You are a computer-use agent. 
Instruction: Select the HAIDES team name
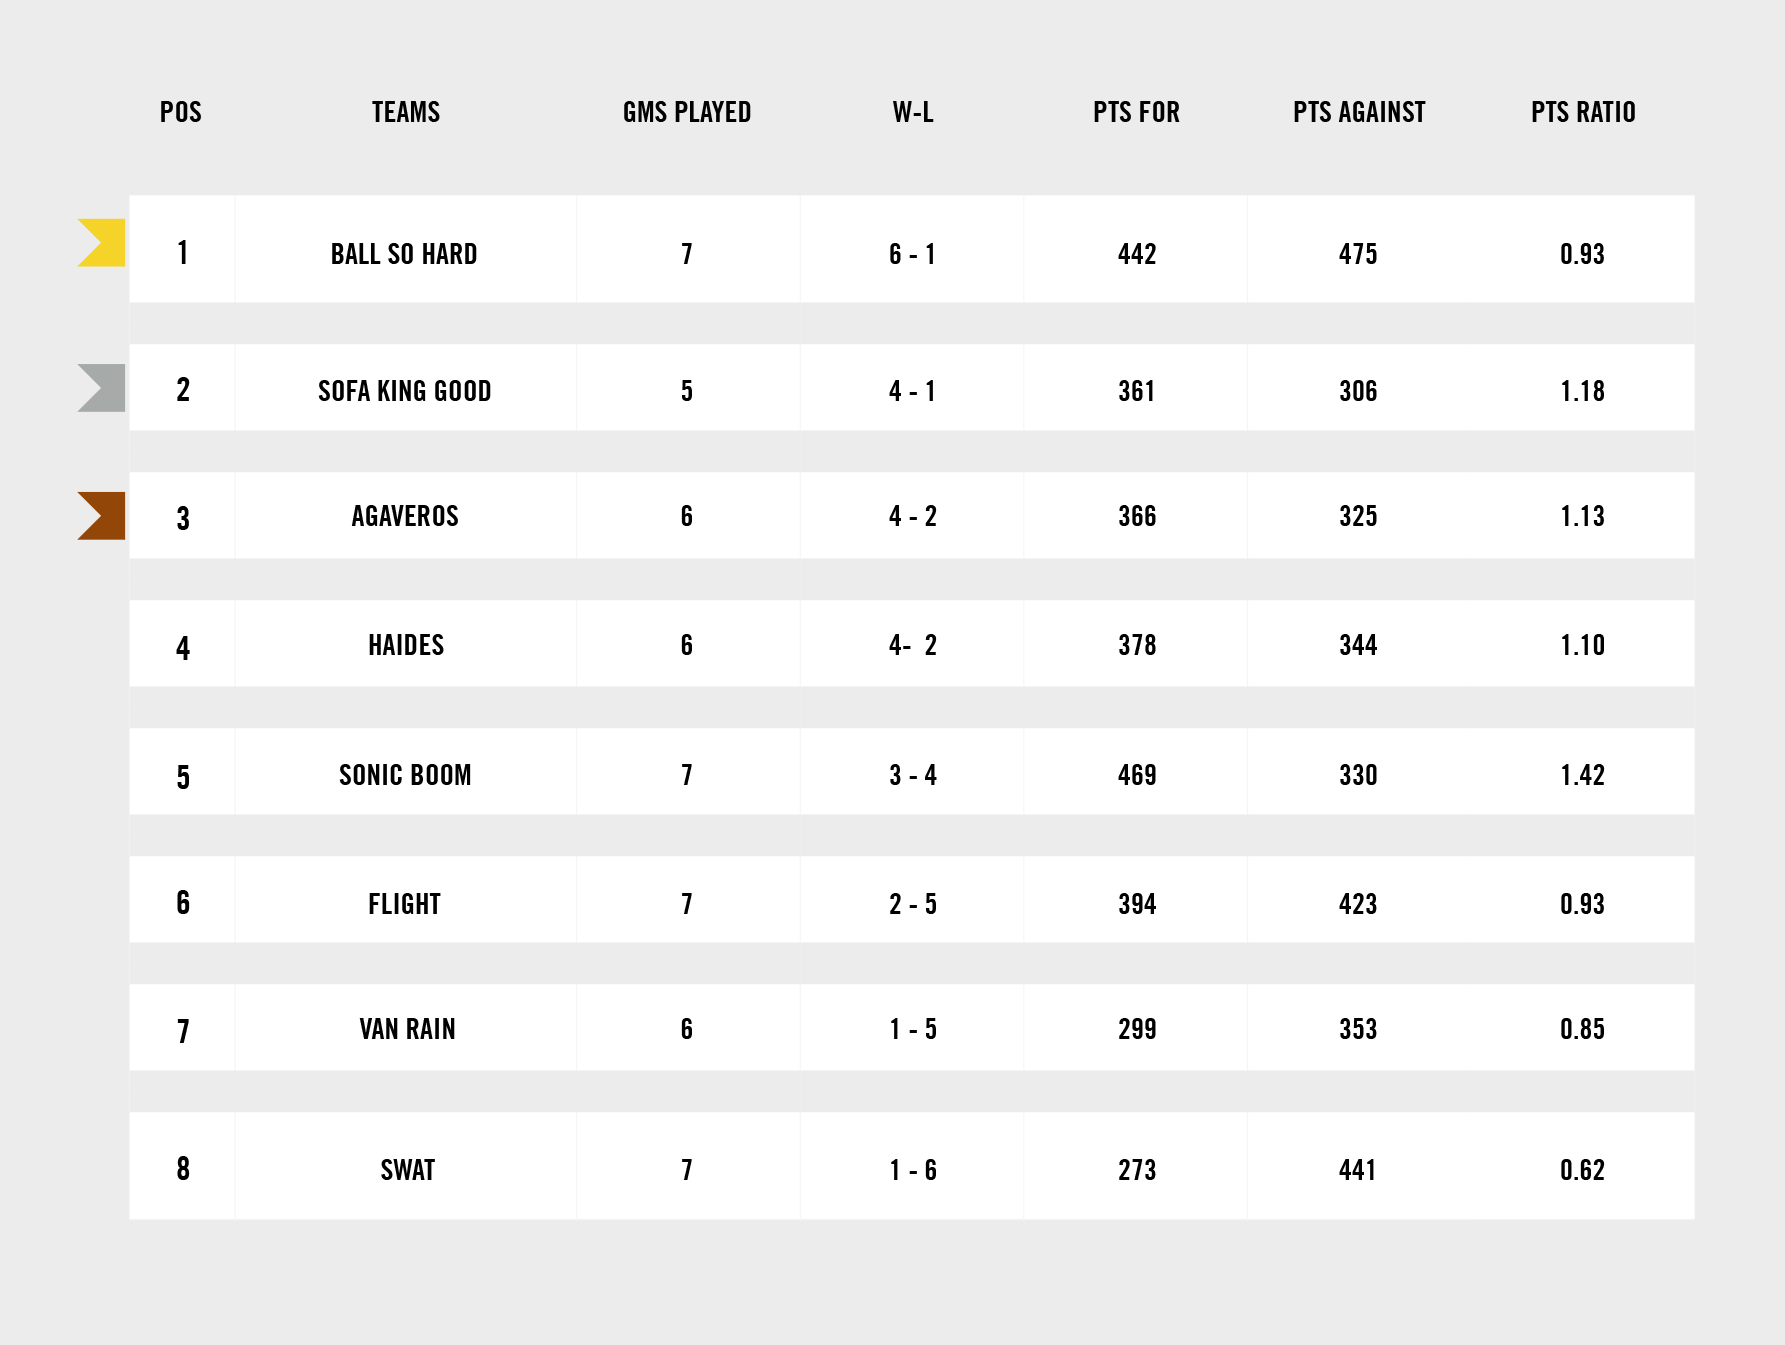(406, 645)
